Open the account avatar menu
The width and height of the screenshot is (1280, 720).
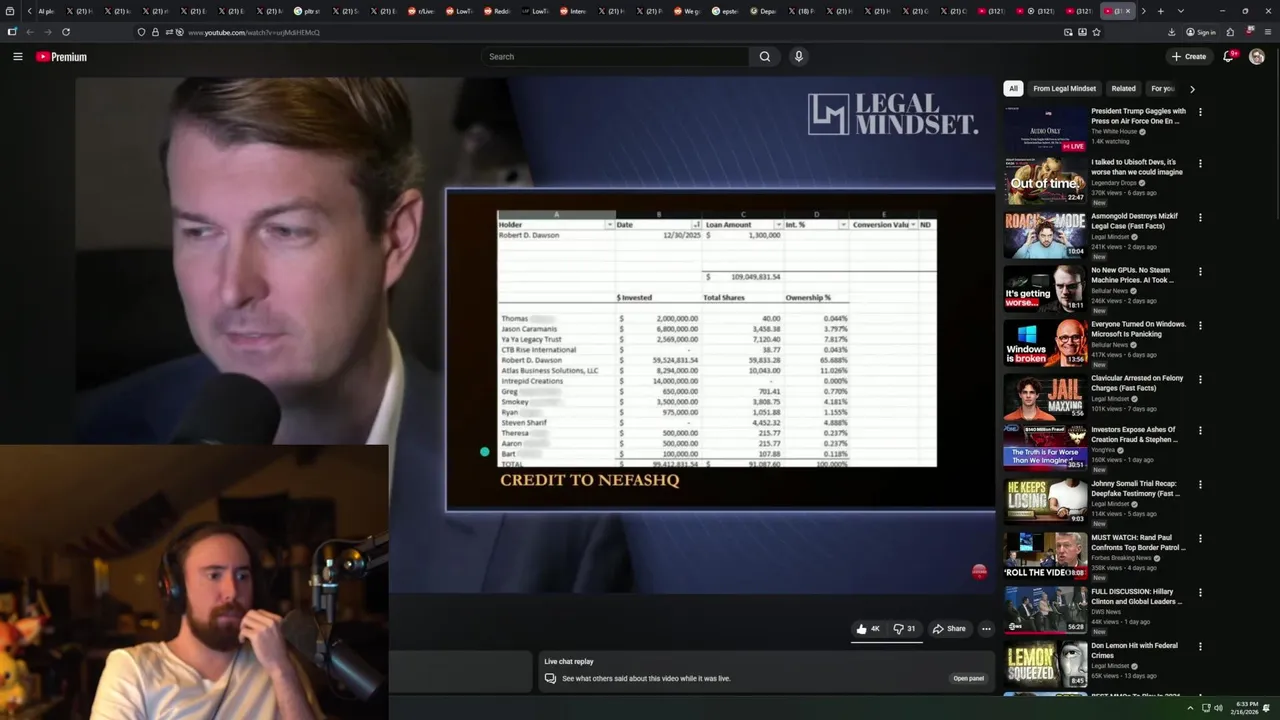(1257, 57)
